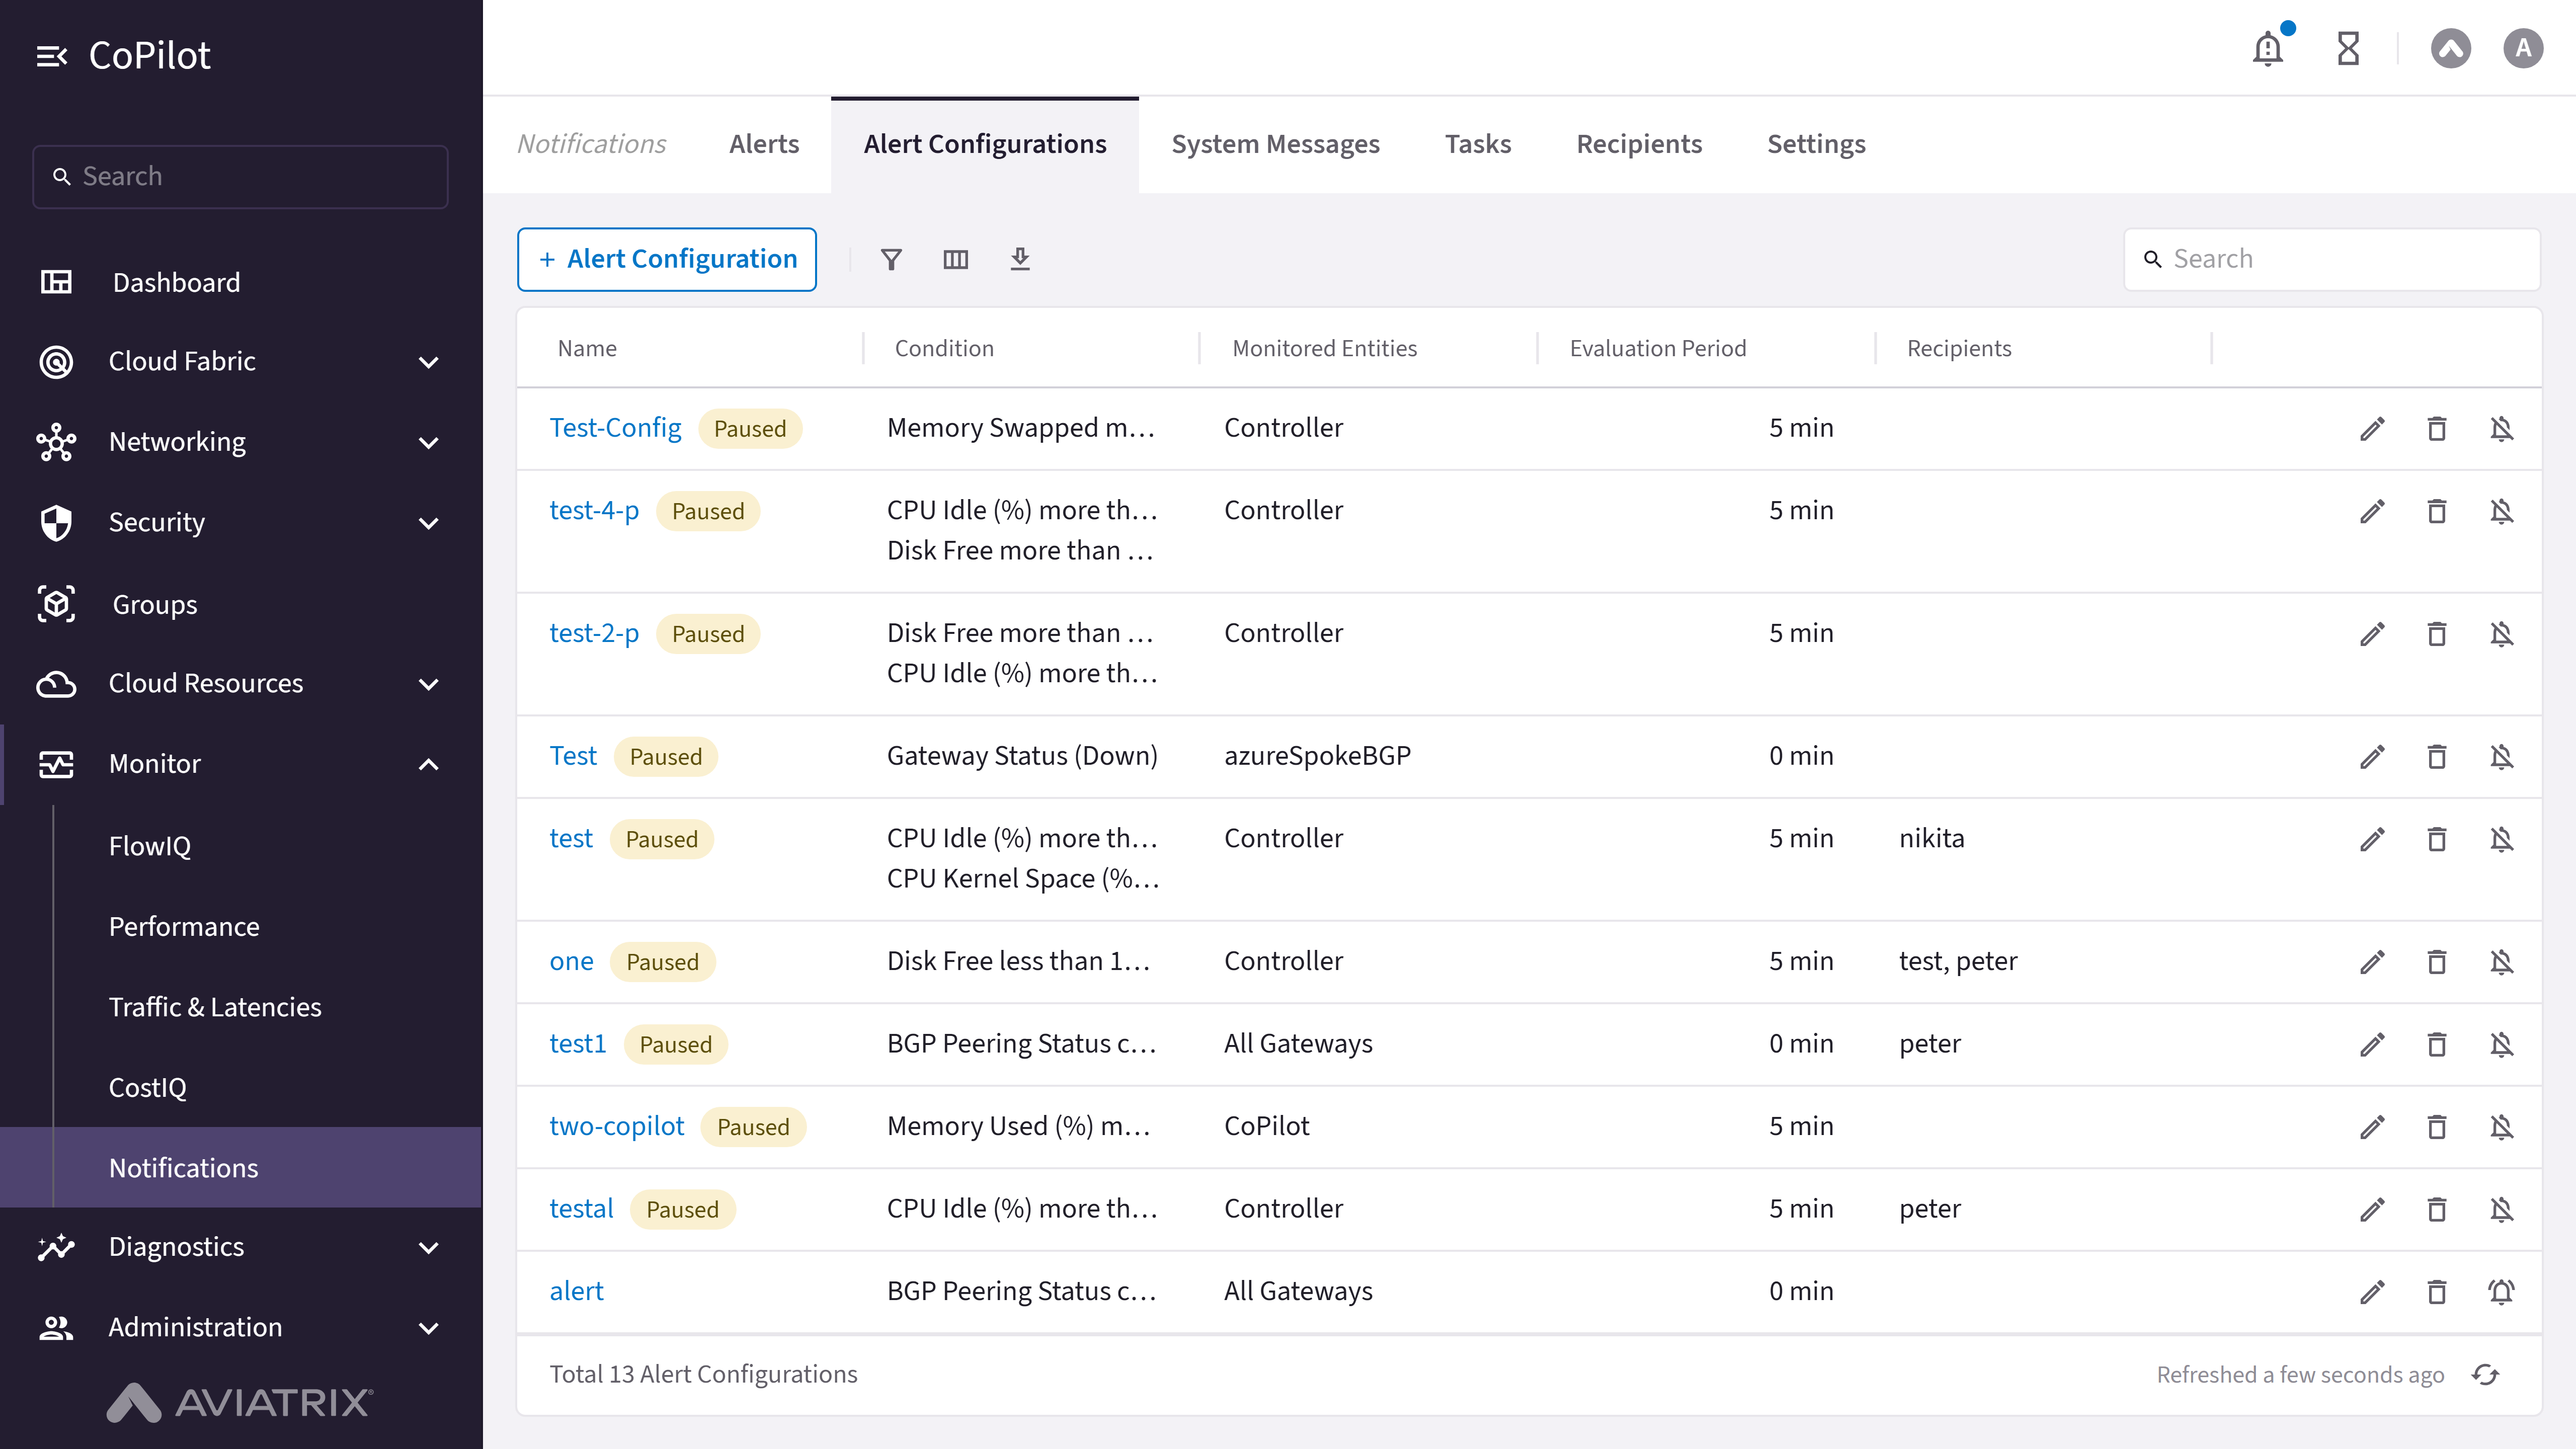
Task: Unpause the test1 alert with the bell toggle
Action: click(2501, 1045)
